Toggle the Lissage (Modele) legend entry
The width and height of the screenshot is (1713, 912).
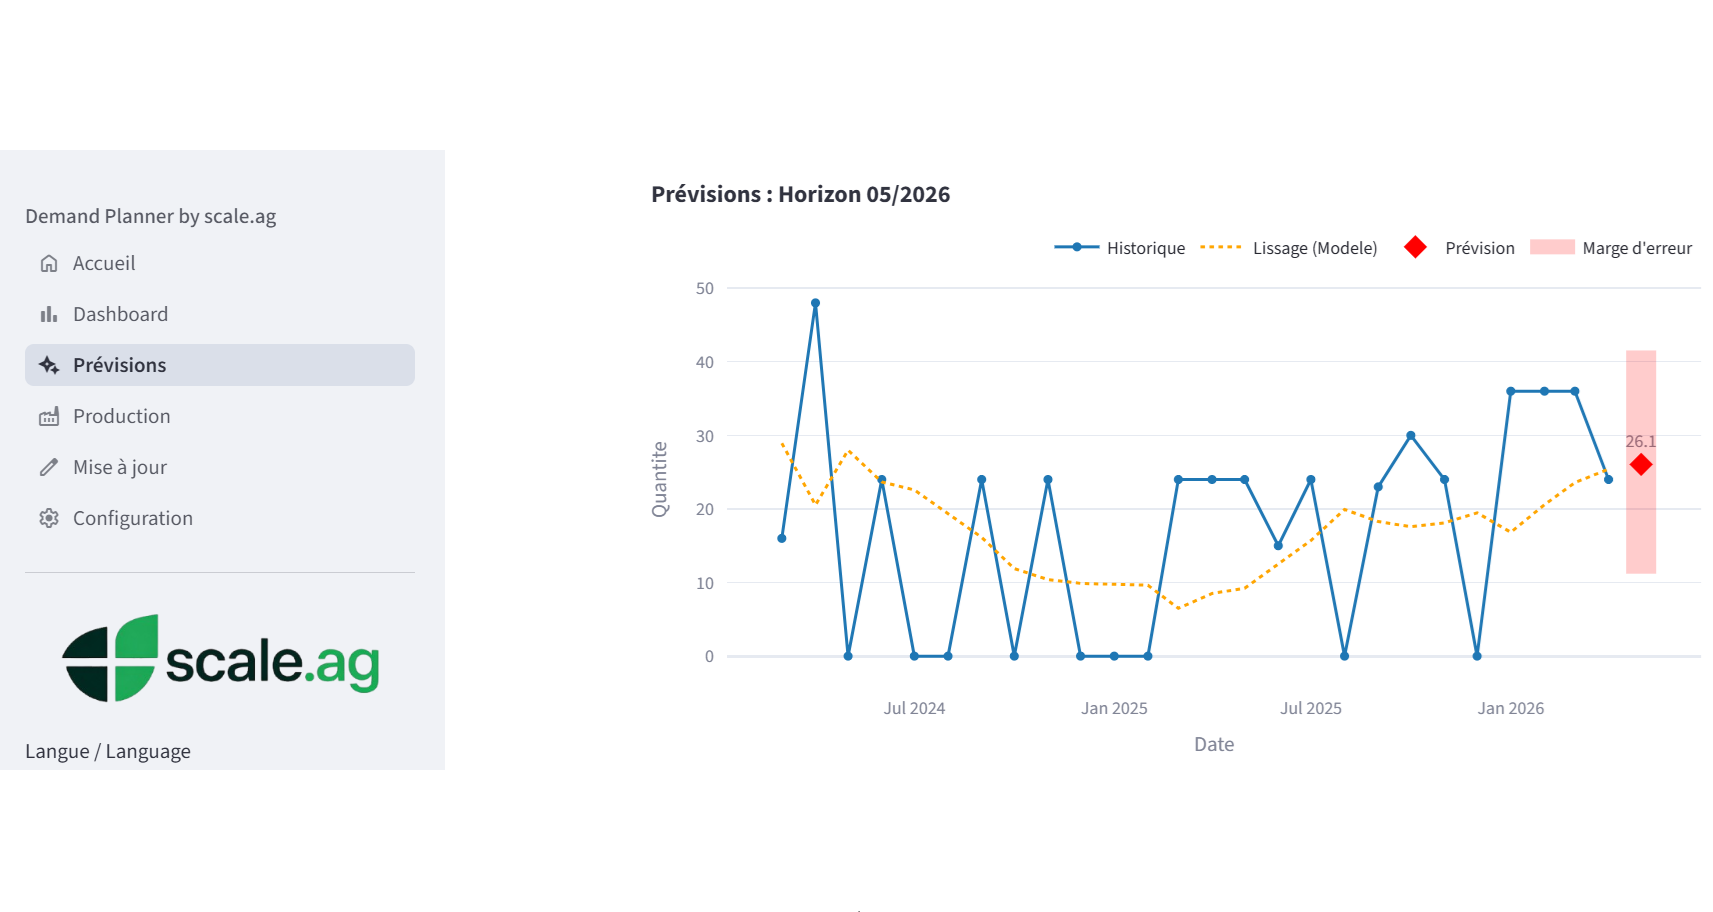tap(1289, 248)
